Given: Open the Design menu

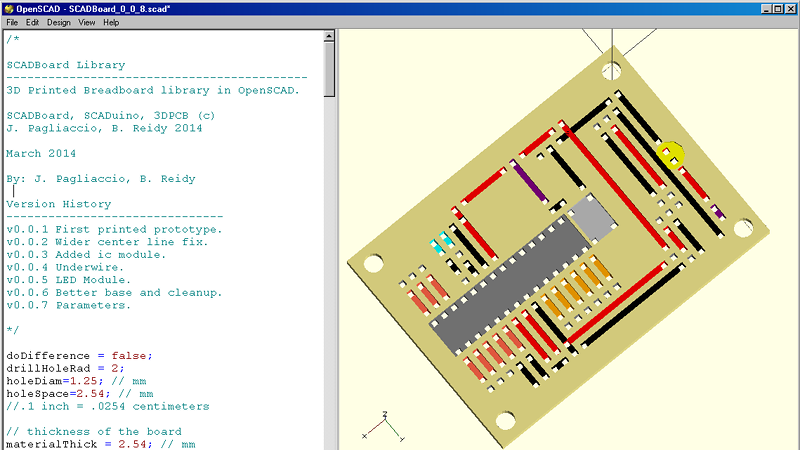Looking at the screenshot, I should point(58,22).
